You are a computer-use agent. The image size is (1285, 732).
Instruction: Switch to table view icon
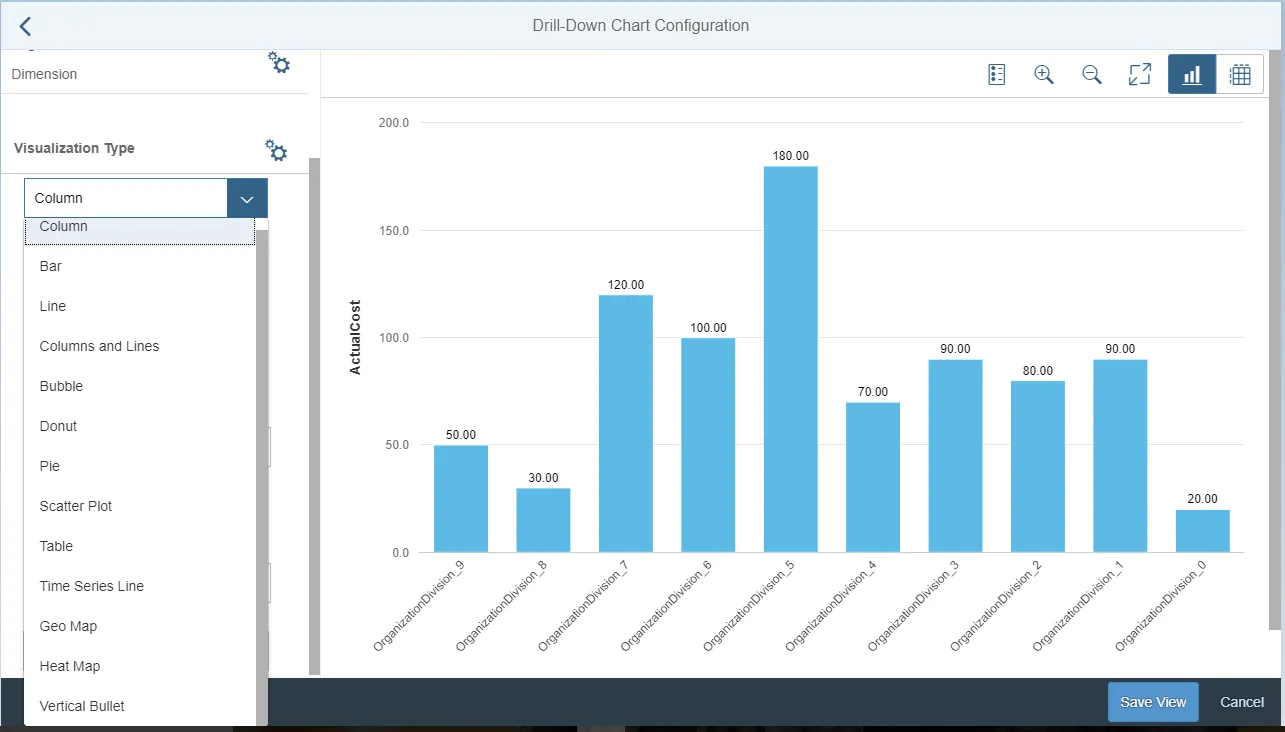pos(1240,73)
